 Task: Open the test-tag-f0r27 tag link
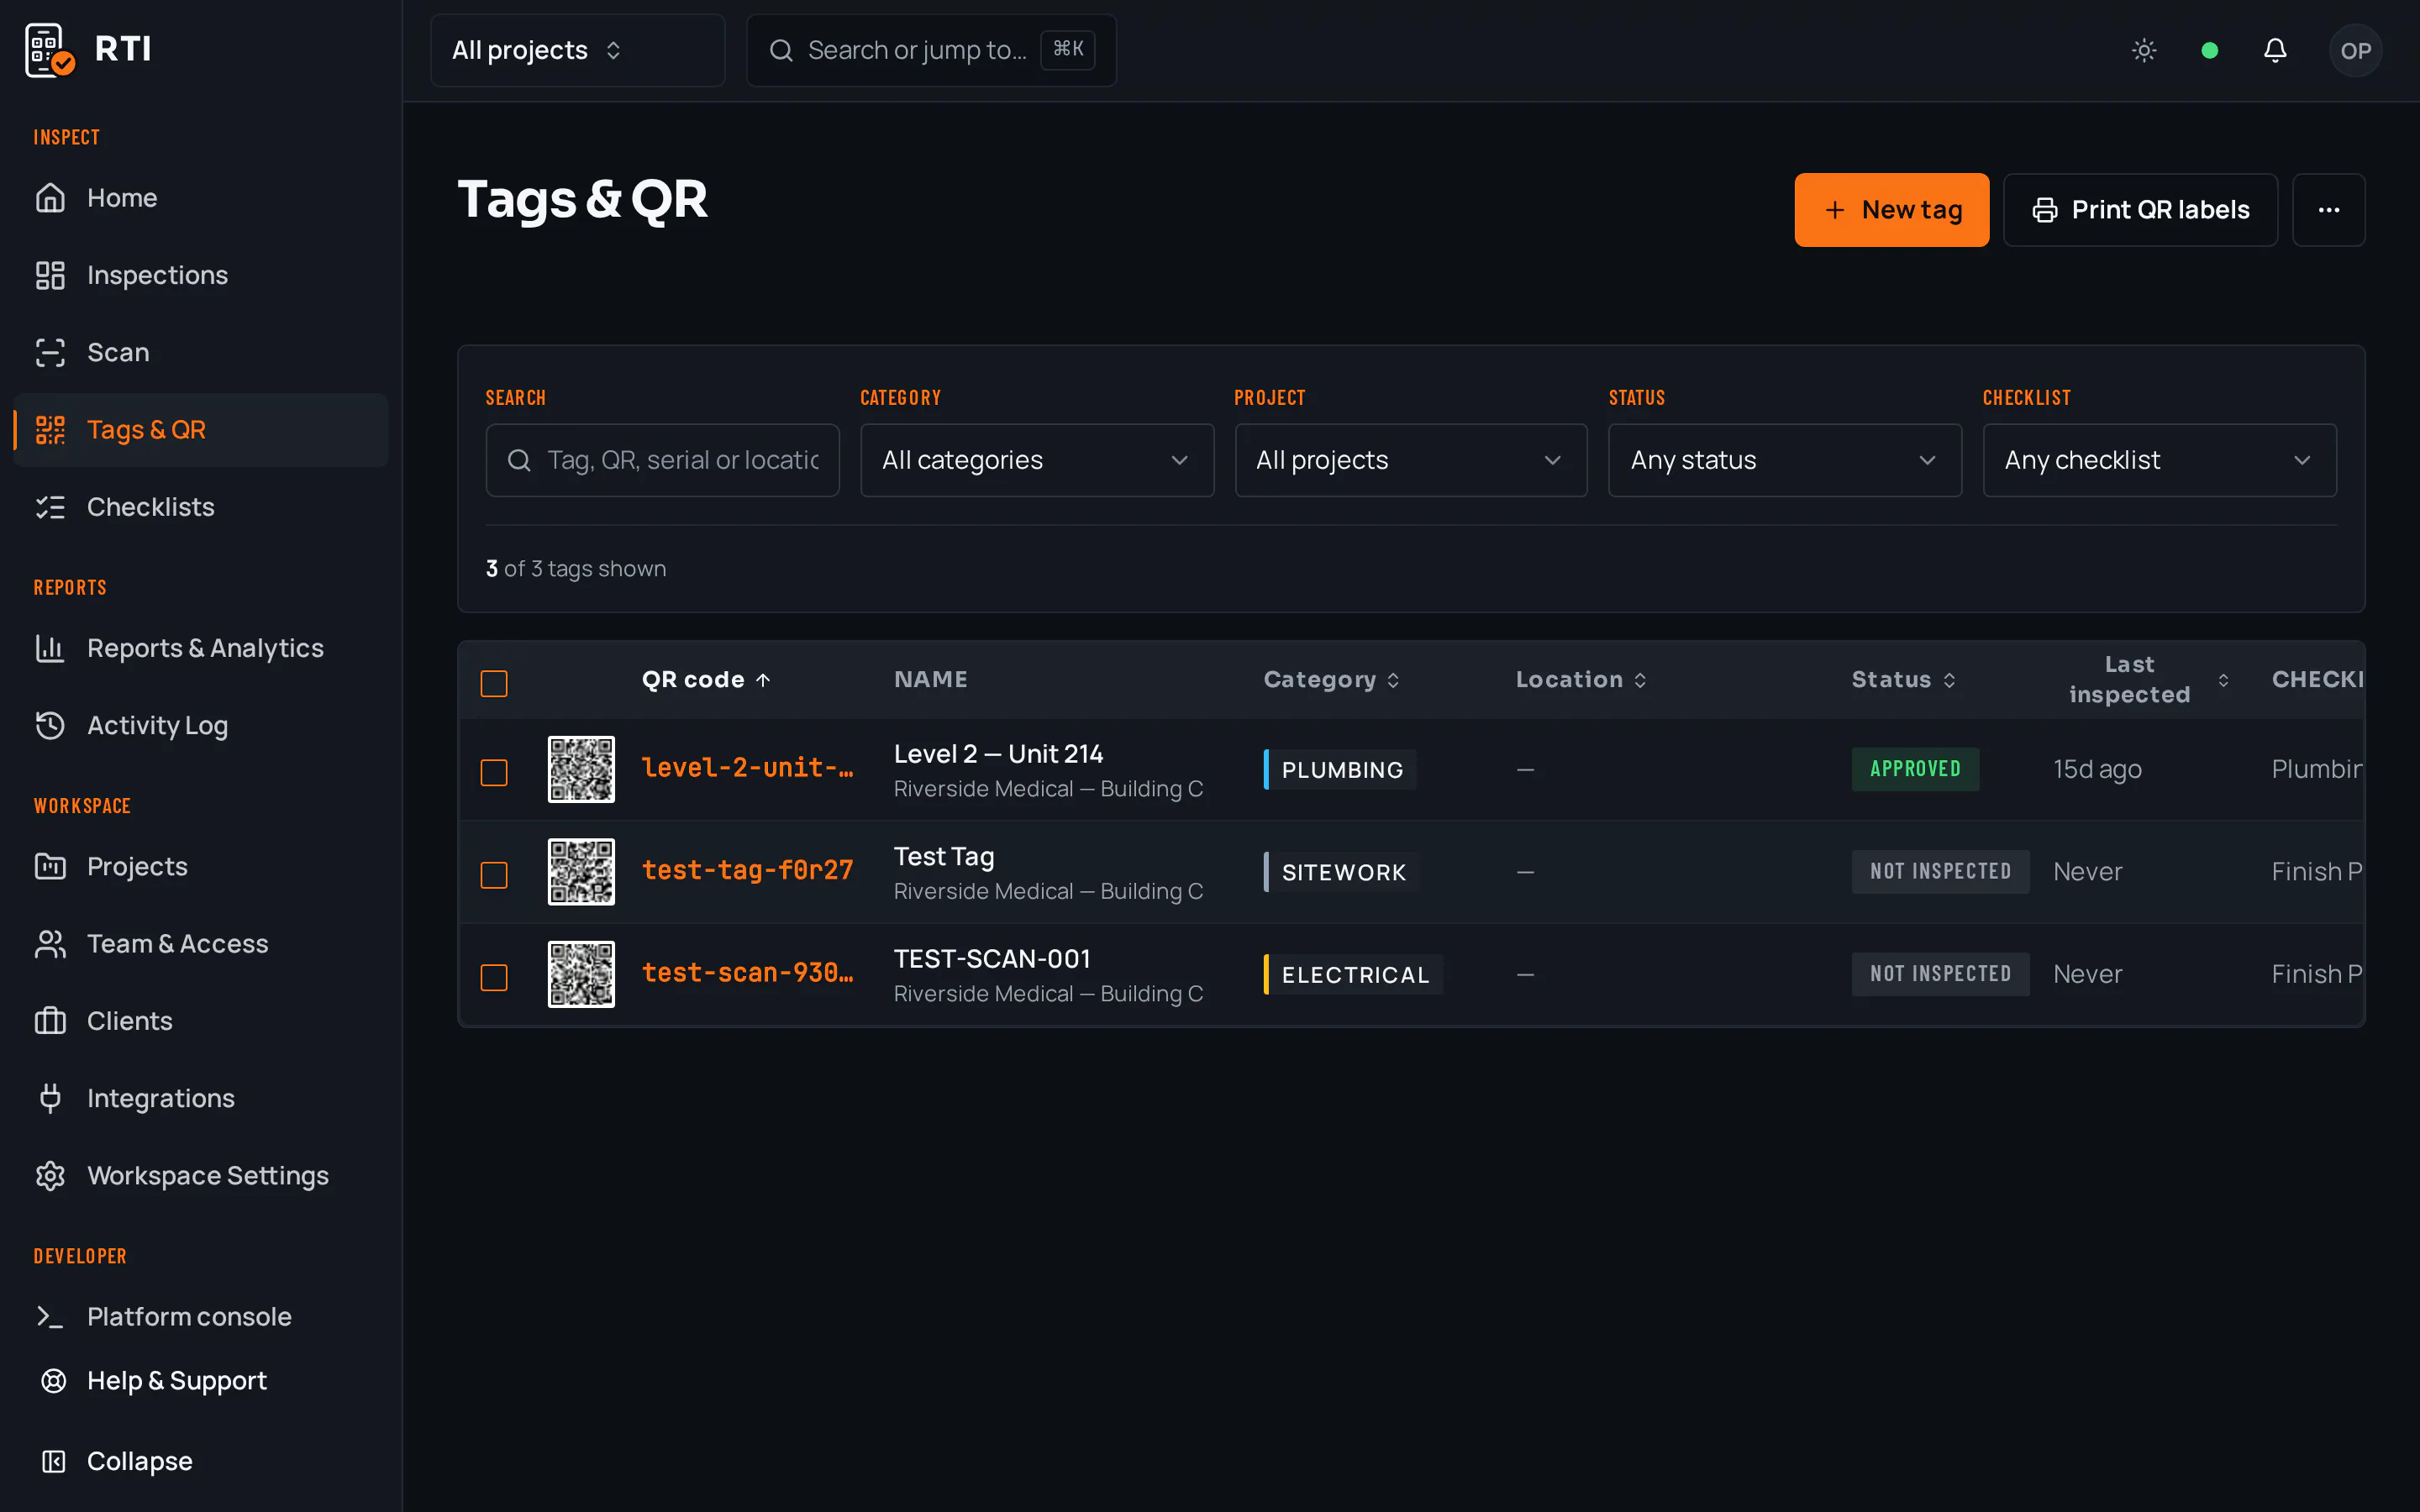point(747,871)
